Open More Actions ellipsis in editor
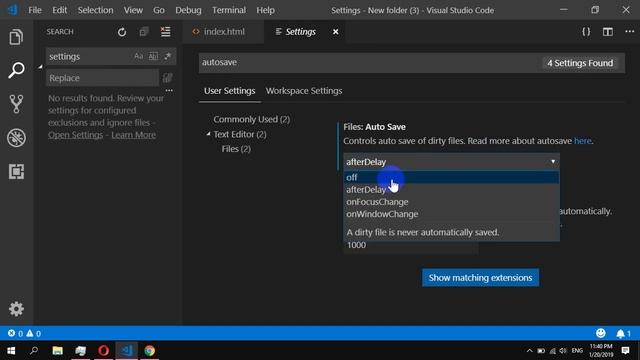 point(629,31)
